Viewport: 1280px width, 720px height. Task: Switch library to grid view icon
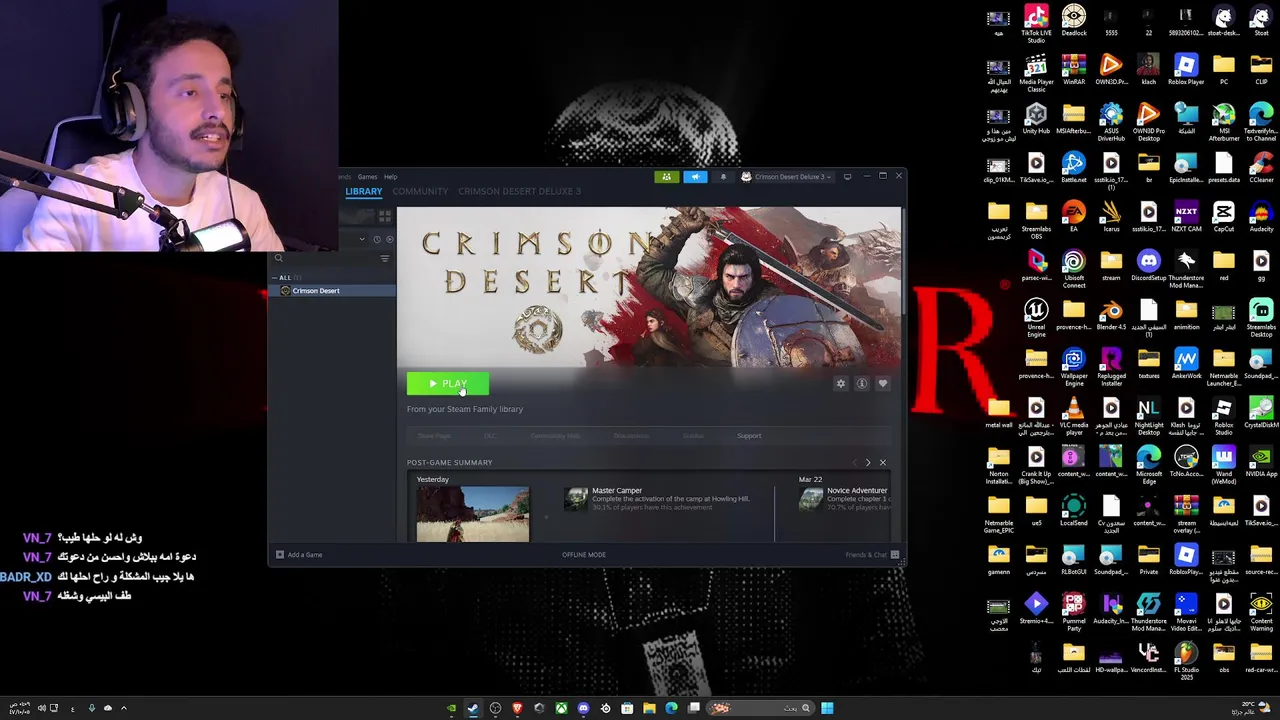tap(385, 216)
